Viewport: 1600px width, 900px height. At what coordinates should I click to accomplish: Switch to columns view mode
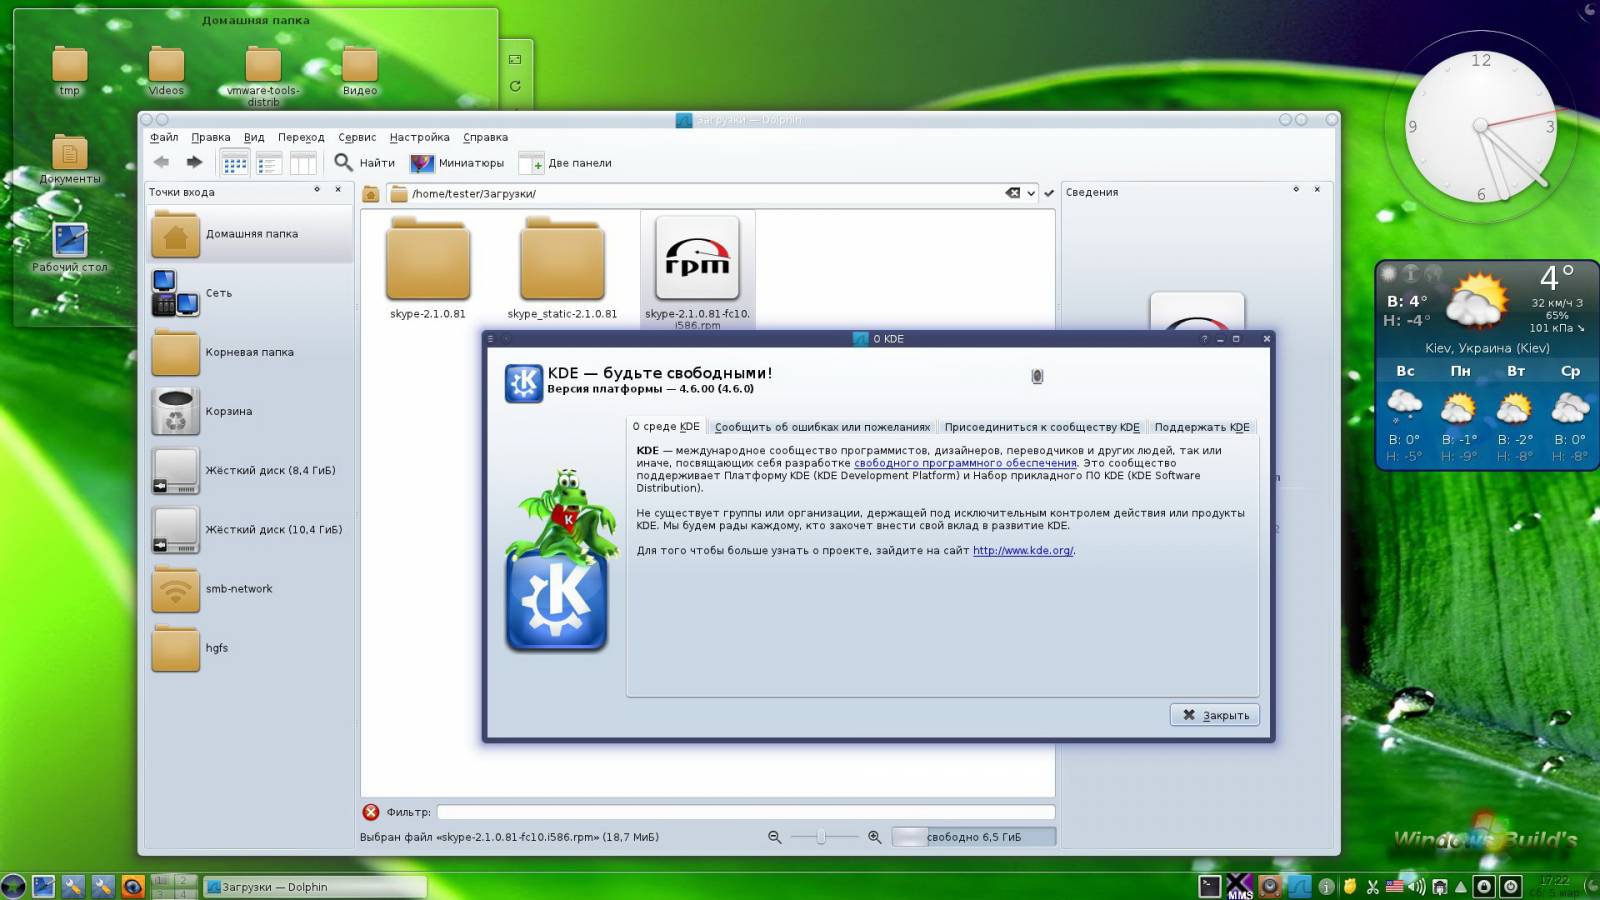tap(302, 163)
